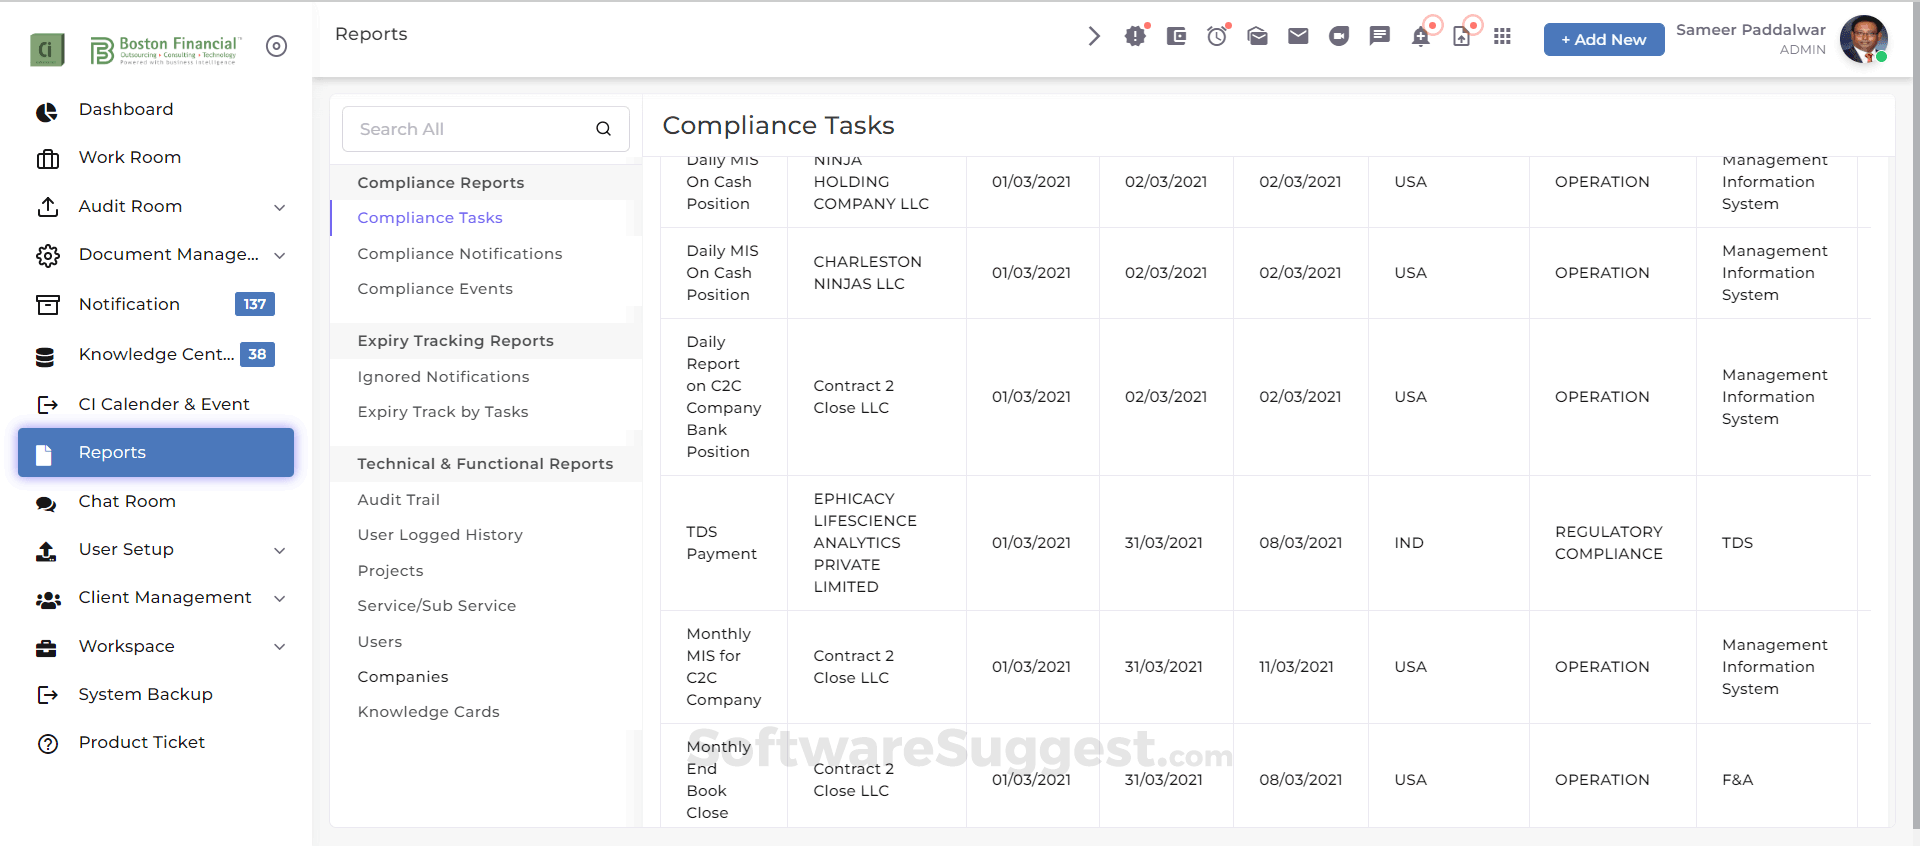
Task: Open the chat message bubble icon
Action: coord(1380,37)
